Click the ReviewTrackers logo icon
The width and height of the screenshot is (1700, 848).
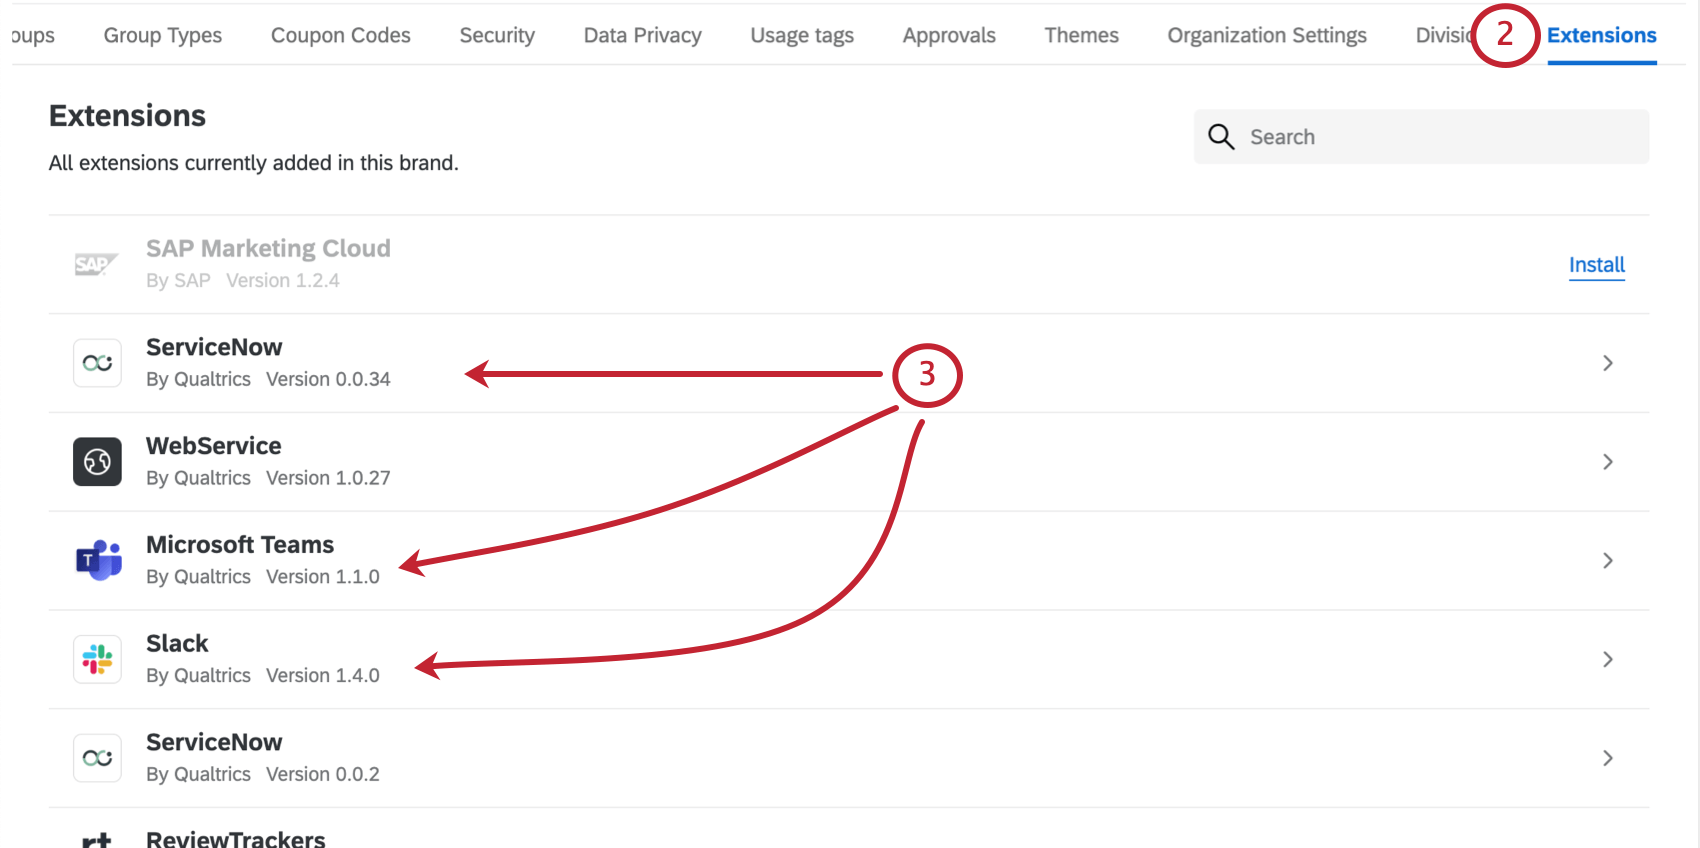point(97,840)
